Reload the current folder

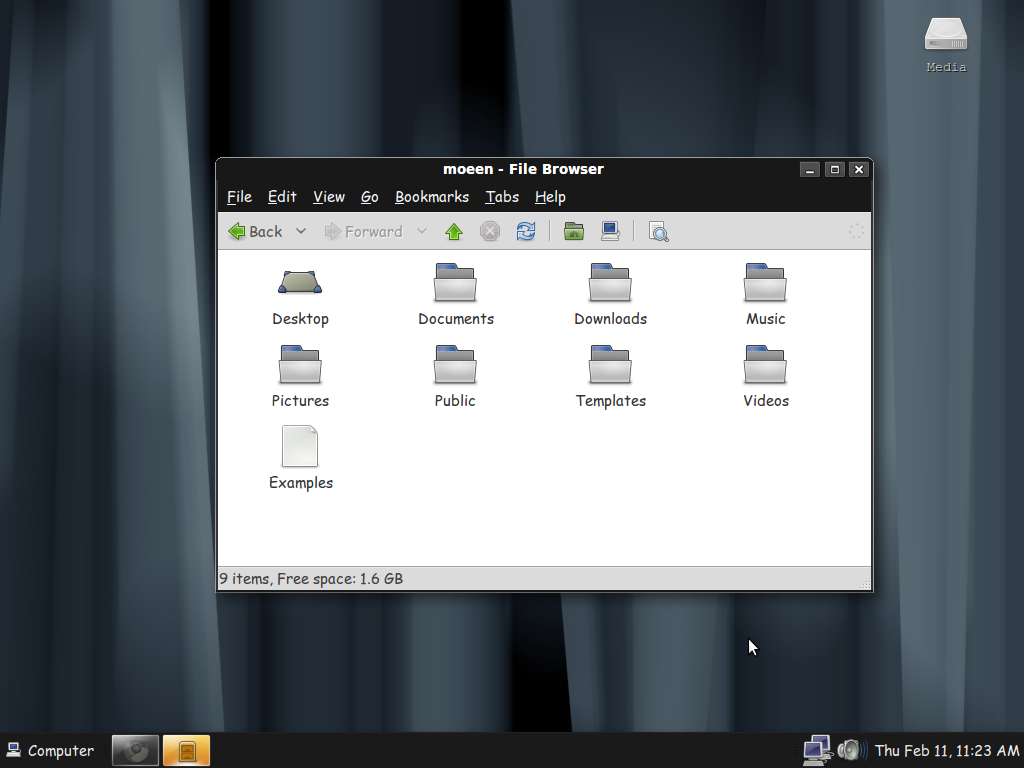526,231
